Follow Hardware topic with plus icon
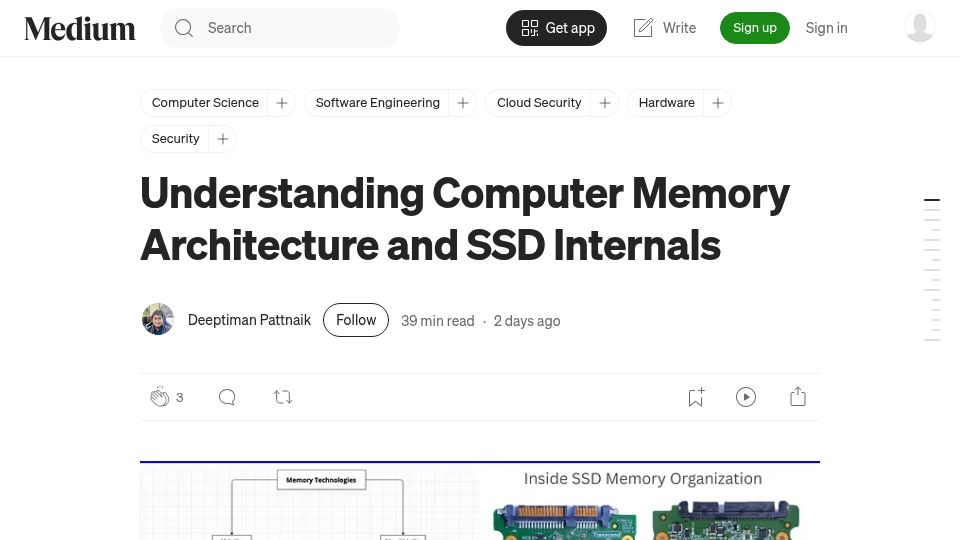Image resolution: width=960 pixels, height=540 pixels. (x=718, y=103)
